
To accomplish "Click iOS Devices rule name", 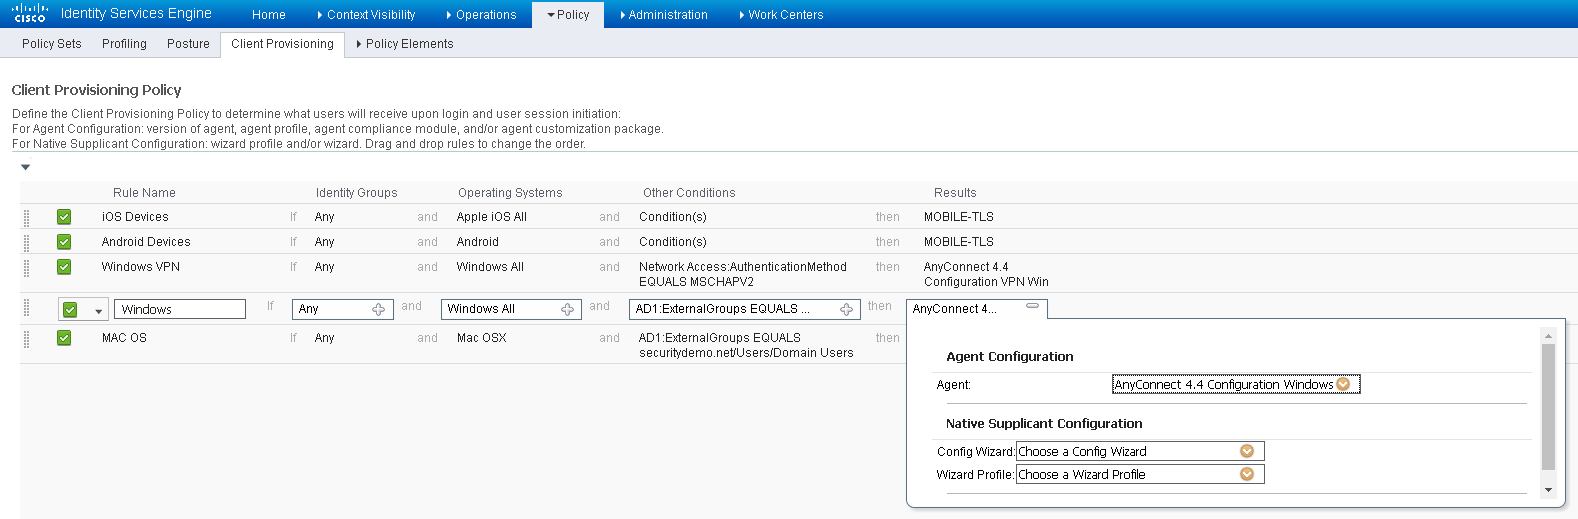I will [135, 217].
